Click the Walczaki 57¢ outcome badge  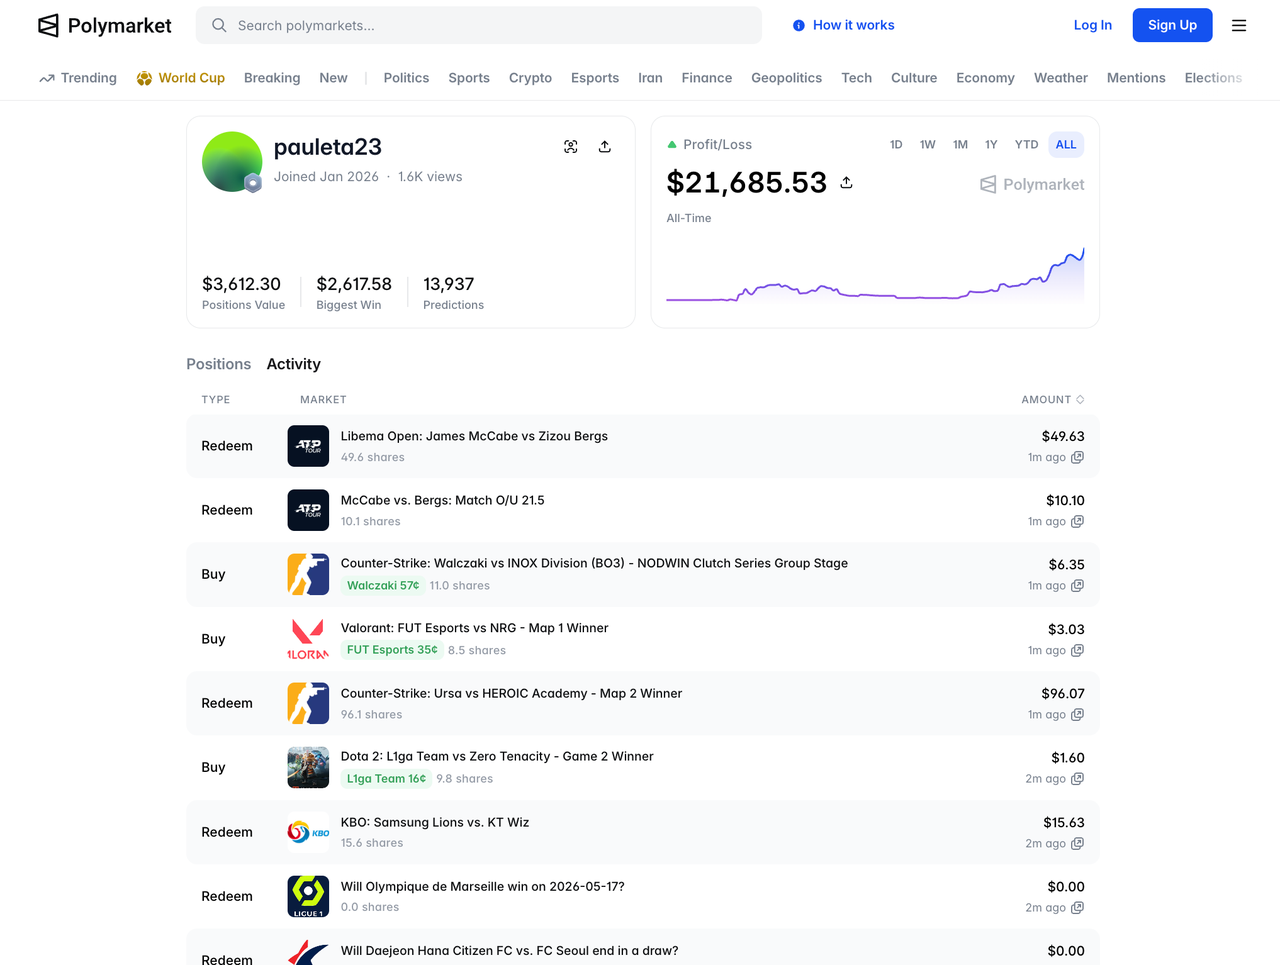click(x=383, y=586)
